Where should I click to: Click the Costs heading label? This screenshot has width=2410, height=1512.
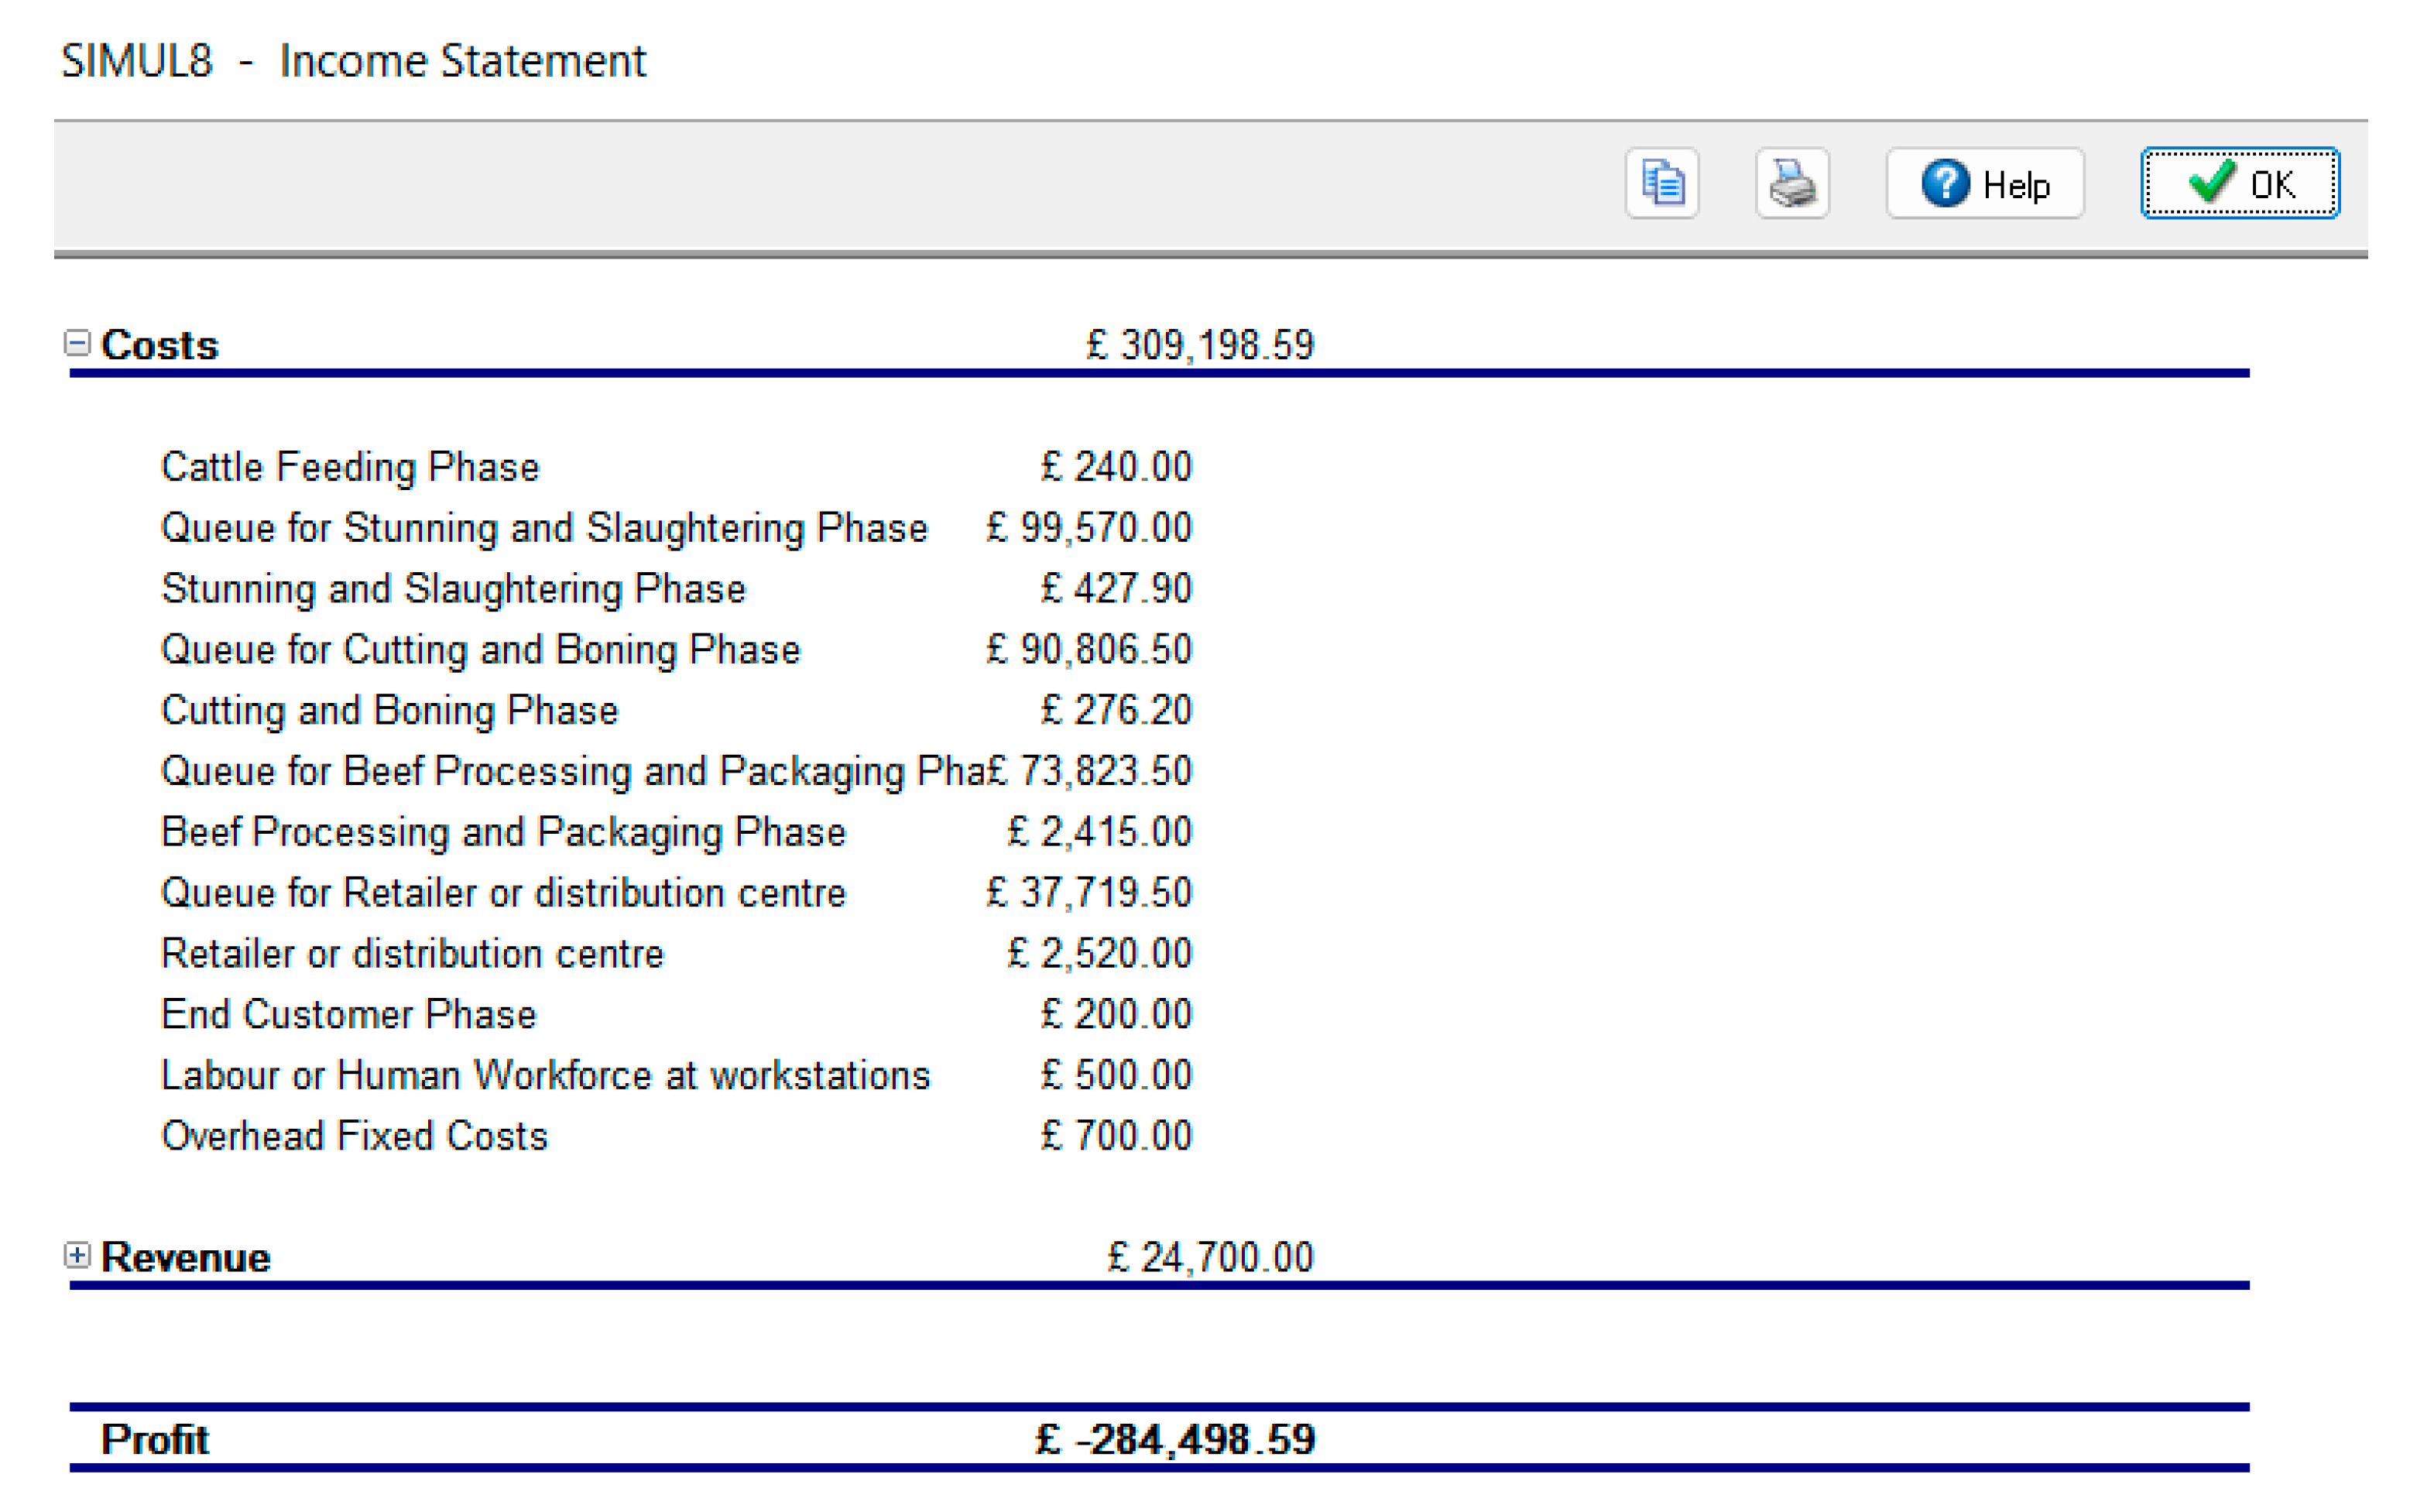(159, 345)
